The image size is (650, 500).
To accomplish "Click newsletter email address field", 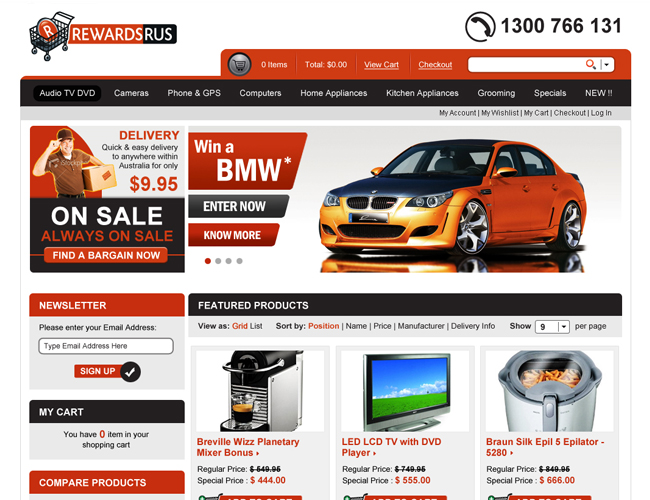I will coord(106,346).
